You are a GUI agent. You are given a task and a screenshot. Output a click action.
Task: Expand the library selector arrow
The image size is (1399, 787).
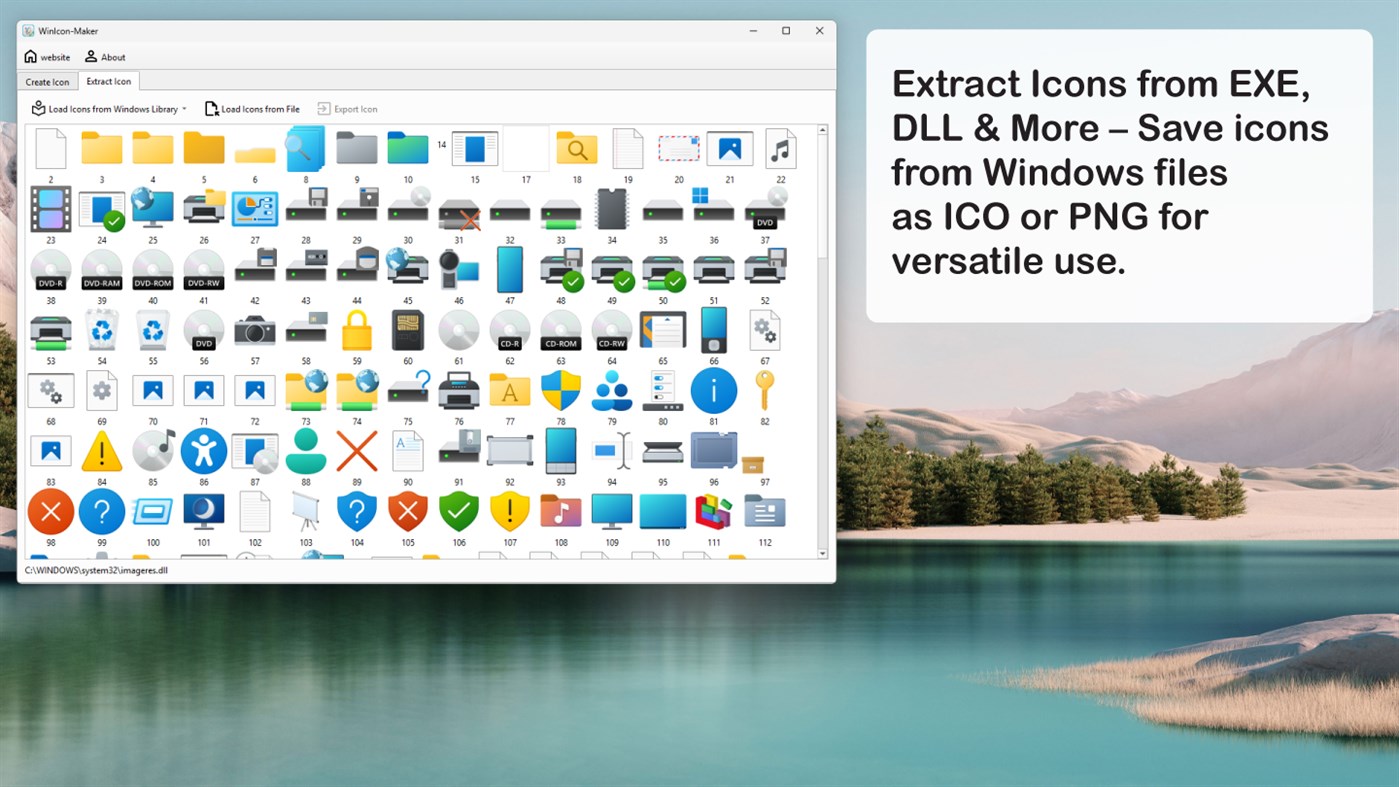186,108
